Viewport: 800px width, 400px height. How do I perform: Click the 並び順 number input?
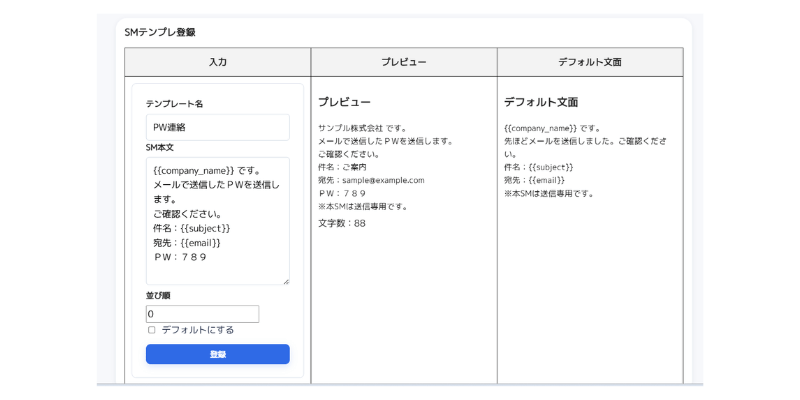[x=202, y=314]
